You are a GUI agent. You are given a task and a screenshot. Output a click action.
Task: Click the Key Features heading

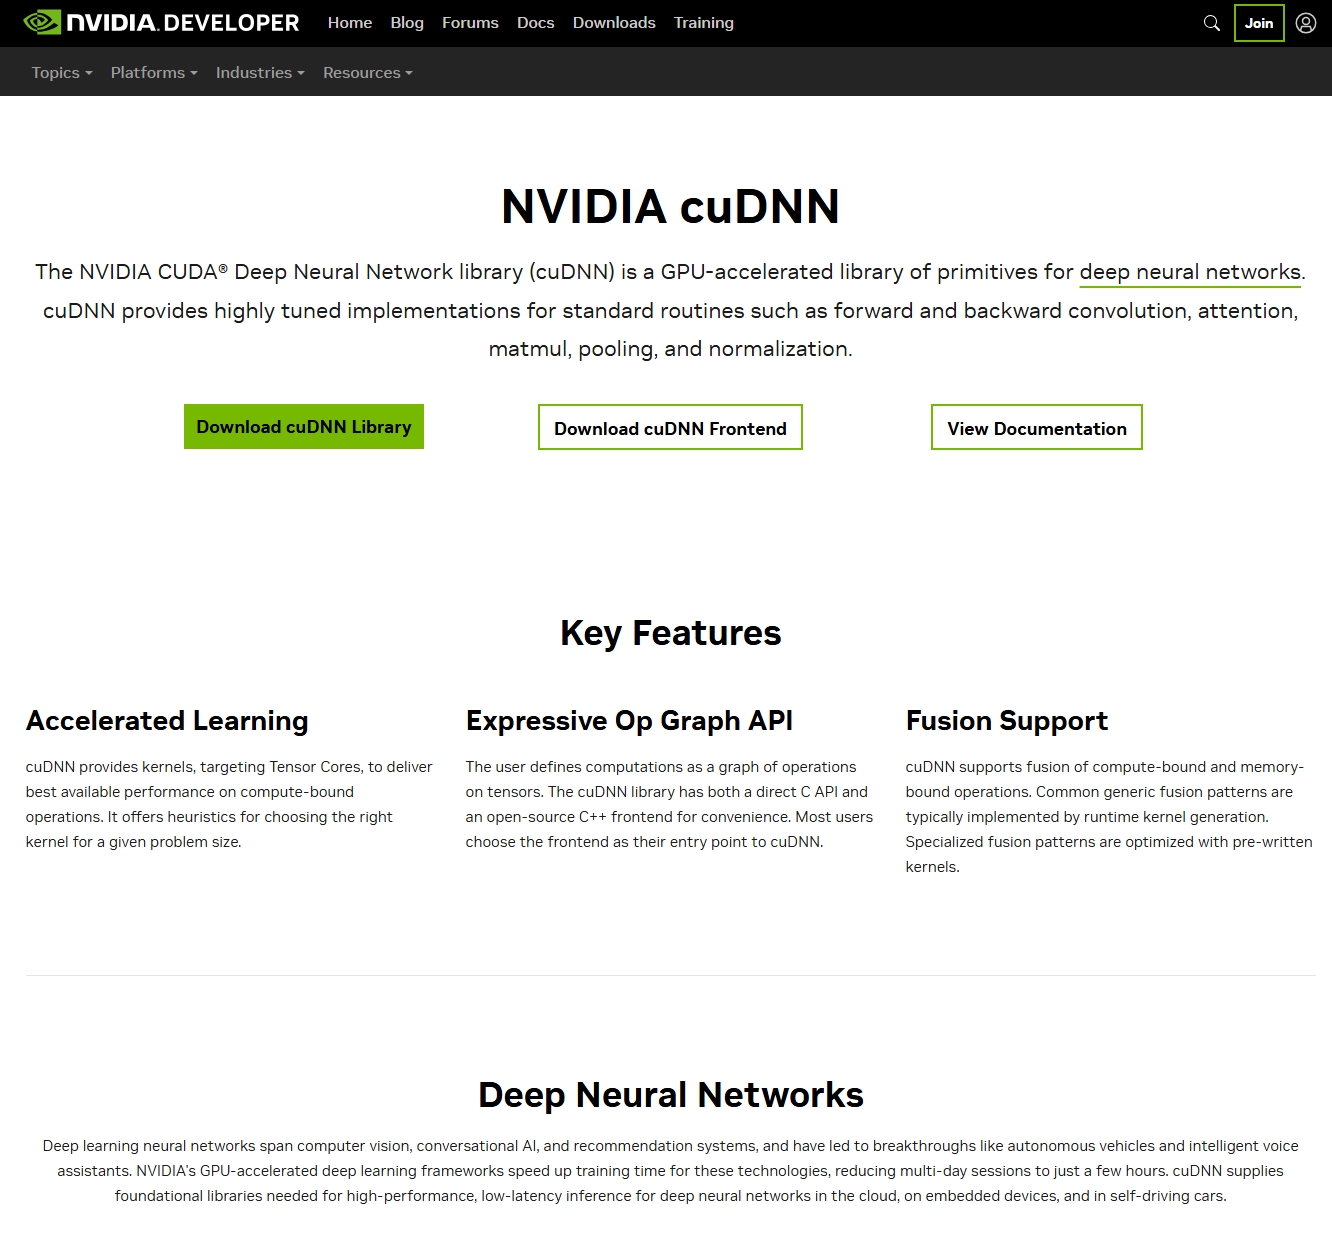(x=670, y=633)
